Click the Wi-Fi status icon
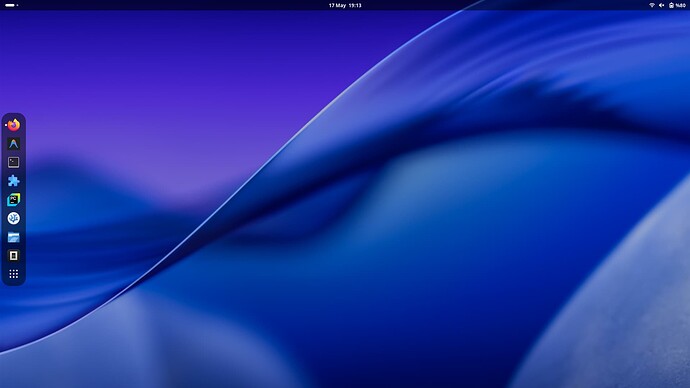This screenshot has height=388, width=690. pyautogui.click(x=652, y=5)
